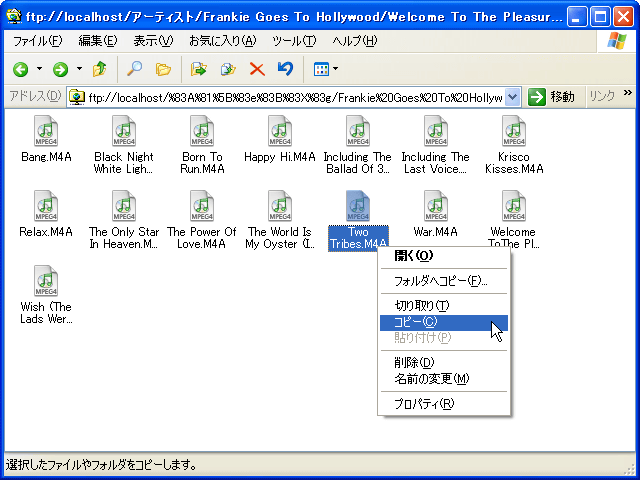
Task: Click the Forward navigation arrow
Action: (60, 69)
